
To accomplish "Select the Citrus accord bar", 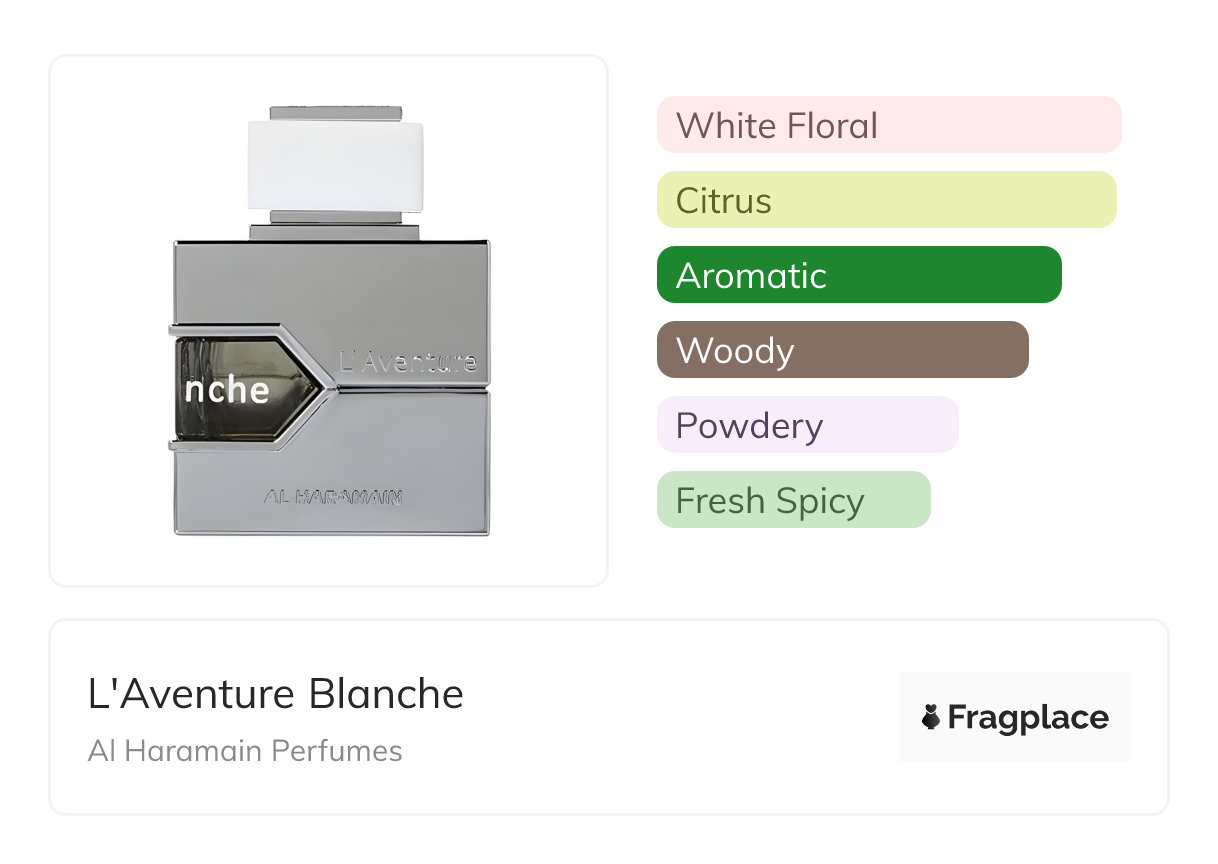I will tap(886, 200).
